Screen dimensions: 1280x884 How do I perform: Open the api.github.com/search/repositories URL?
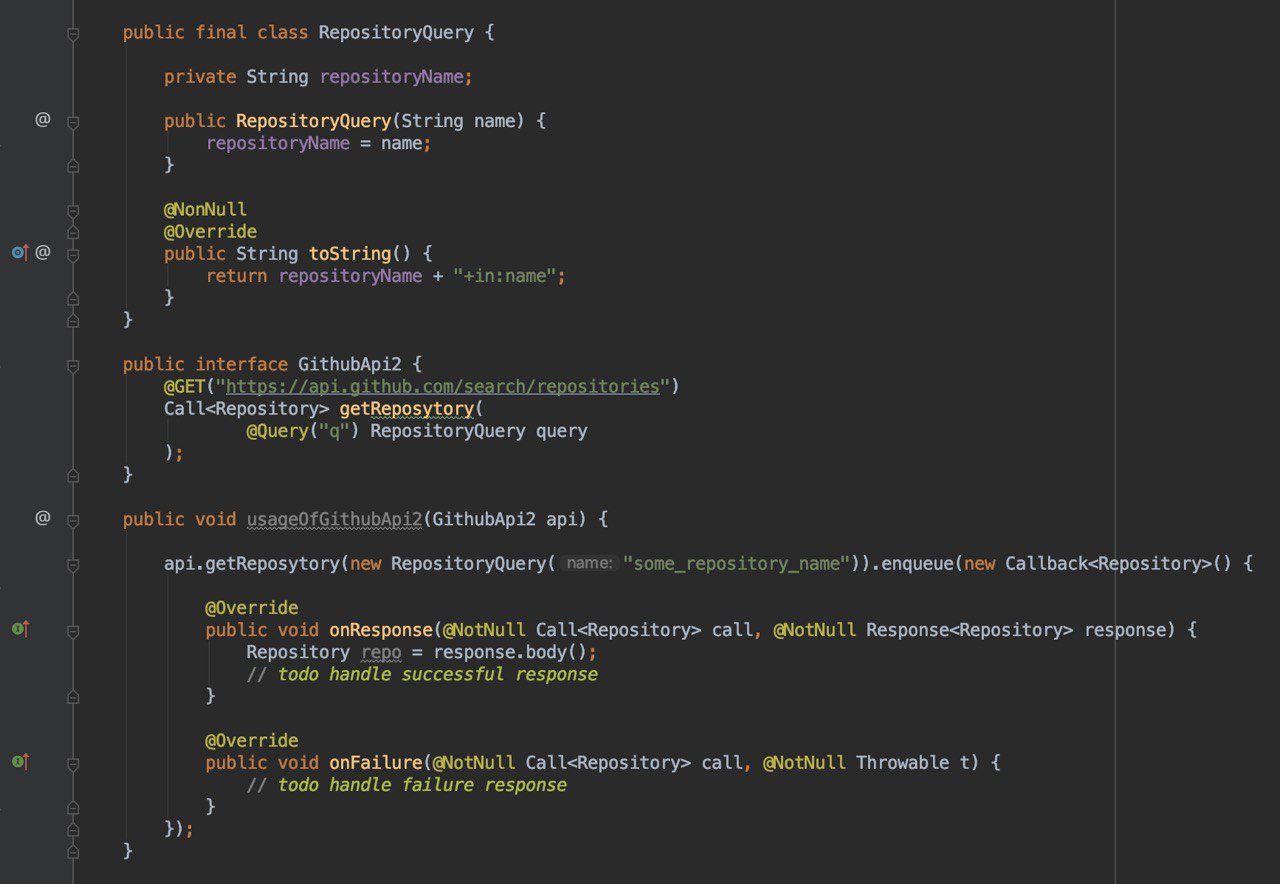pyautogui.click(x=445, y=386)
